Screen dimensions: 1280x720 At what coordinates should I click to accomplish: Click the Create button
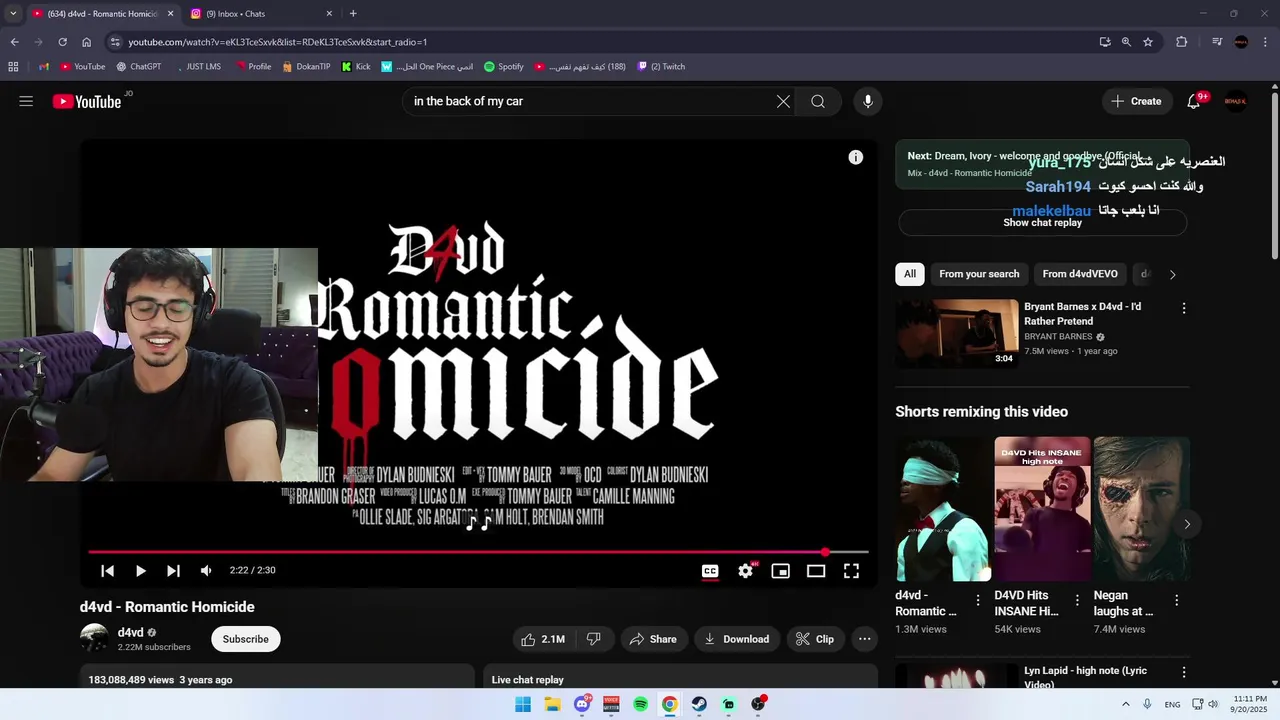(x=1137, y=101)
